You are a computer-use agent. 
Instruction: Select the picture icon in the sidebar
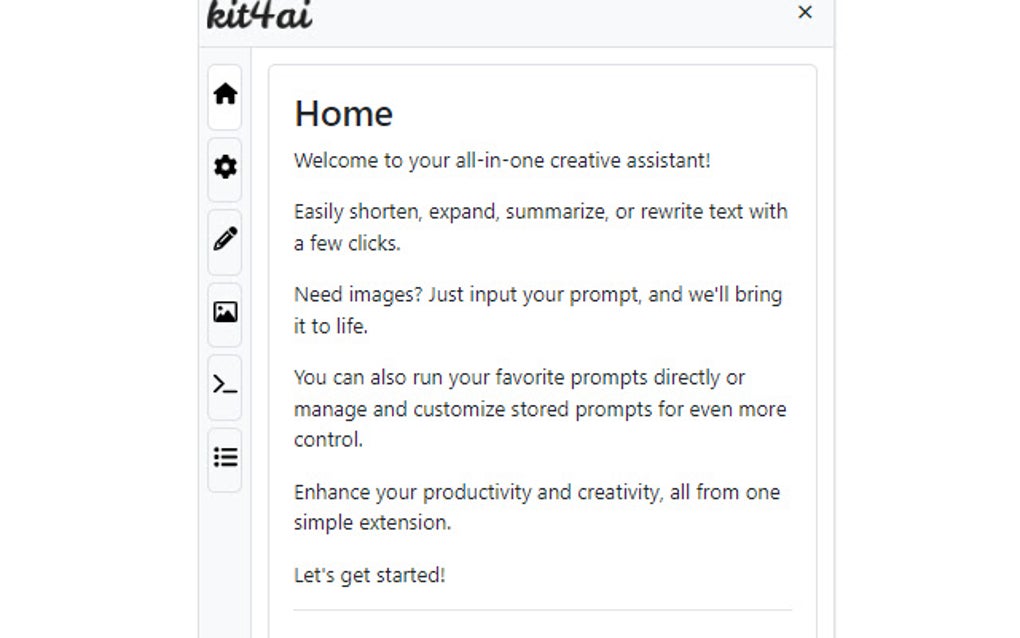pos(224,314)
